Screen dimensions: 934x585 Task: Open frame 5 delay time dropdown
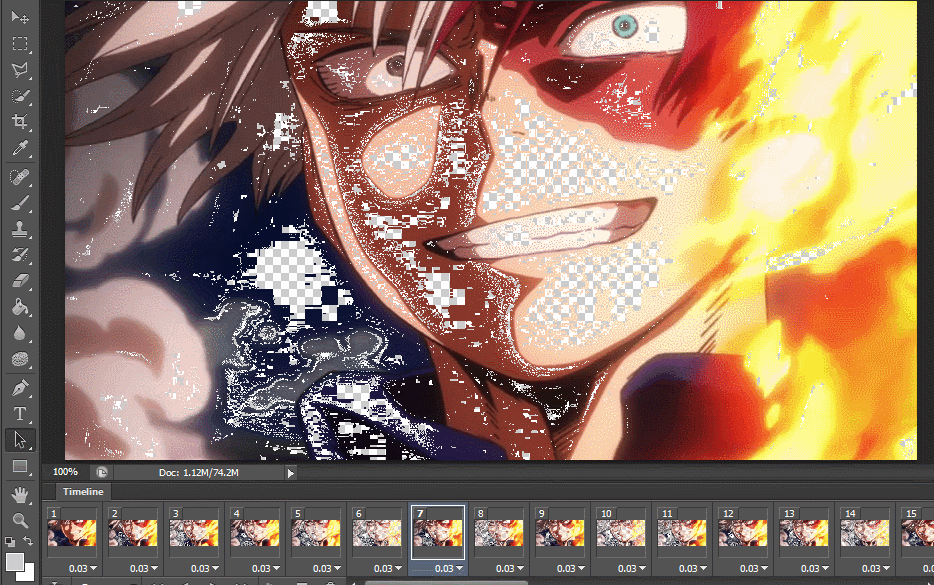click(327, 568)
